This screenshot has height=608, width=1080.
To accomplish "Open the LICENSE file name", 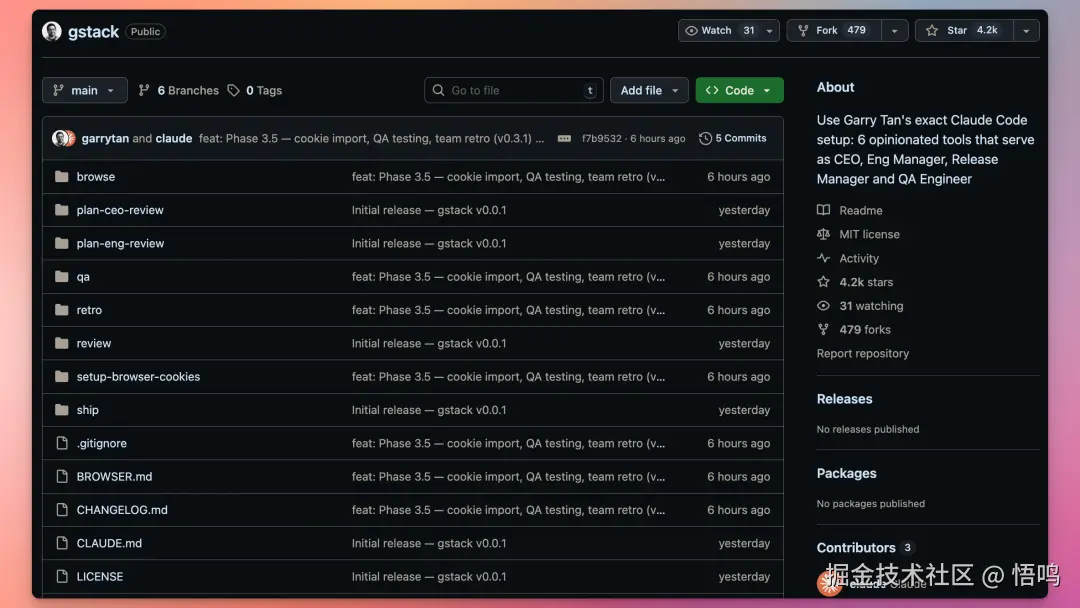I will coord(100,576).
